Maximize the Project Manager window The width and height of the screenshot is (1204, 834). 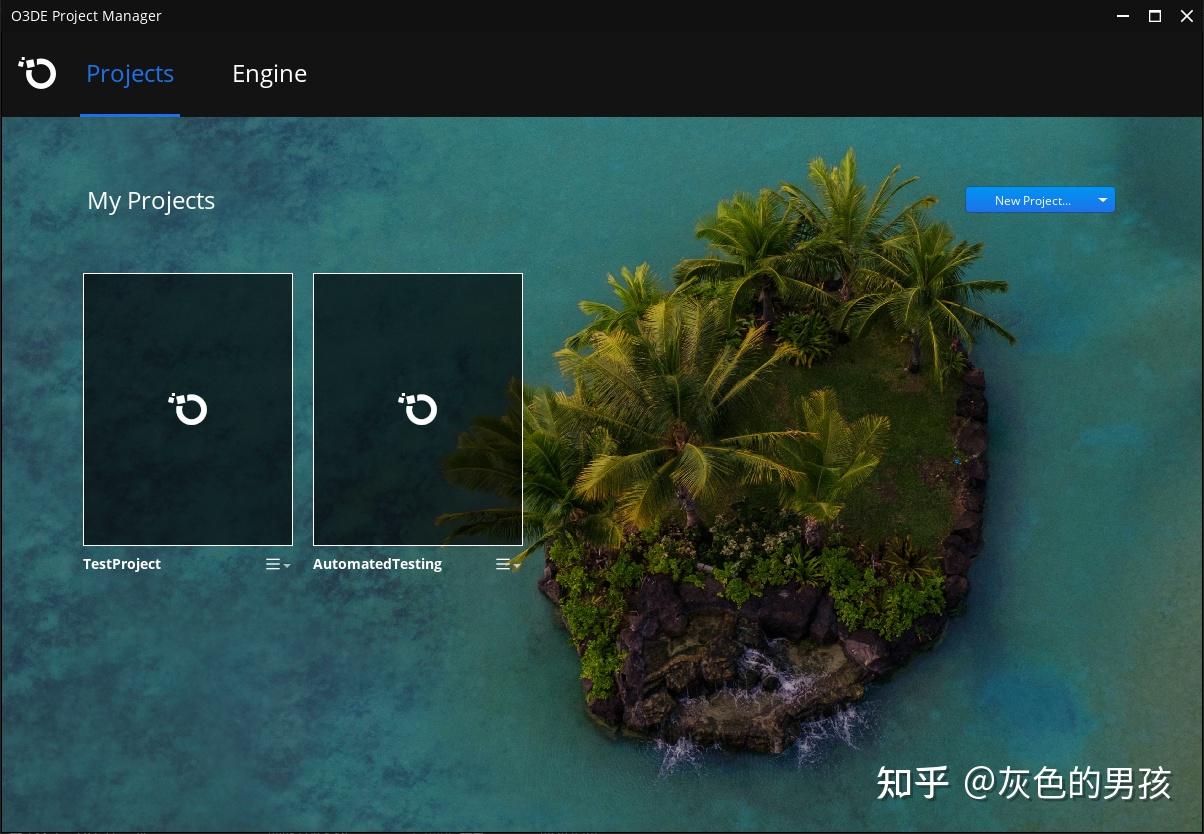(1154, 16)
